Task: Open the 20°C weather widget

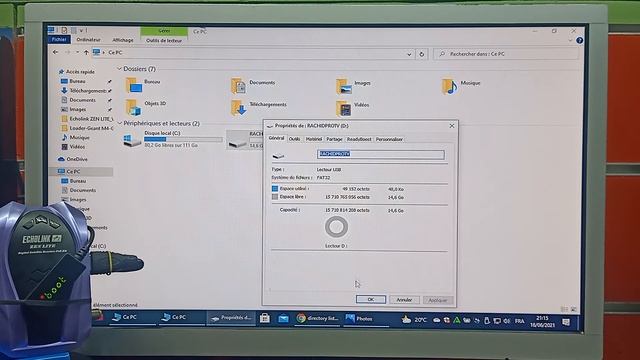Action: pos(414,320)
